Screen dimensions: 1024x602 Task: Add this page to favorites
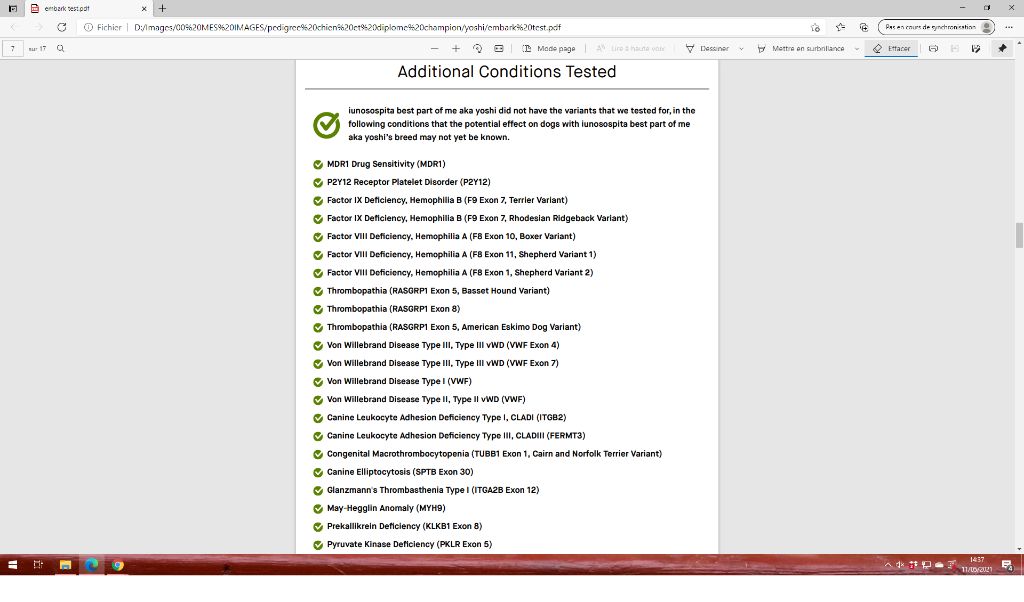816,27
